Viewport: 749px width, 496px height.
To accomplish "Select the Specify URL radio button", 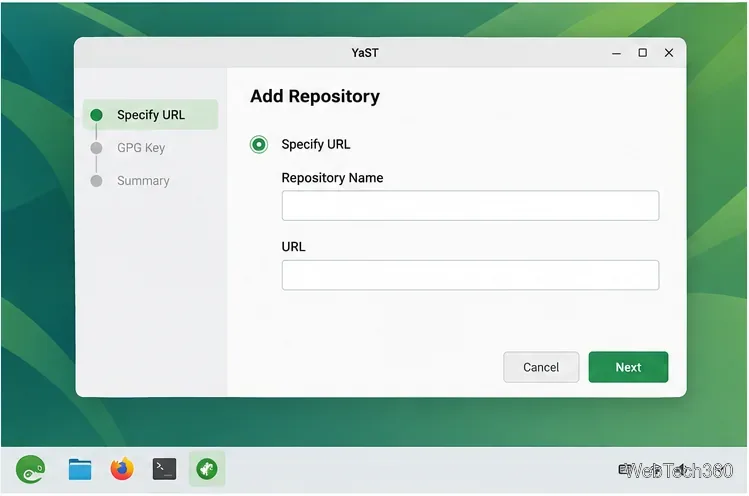I will 258,144.
